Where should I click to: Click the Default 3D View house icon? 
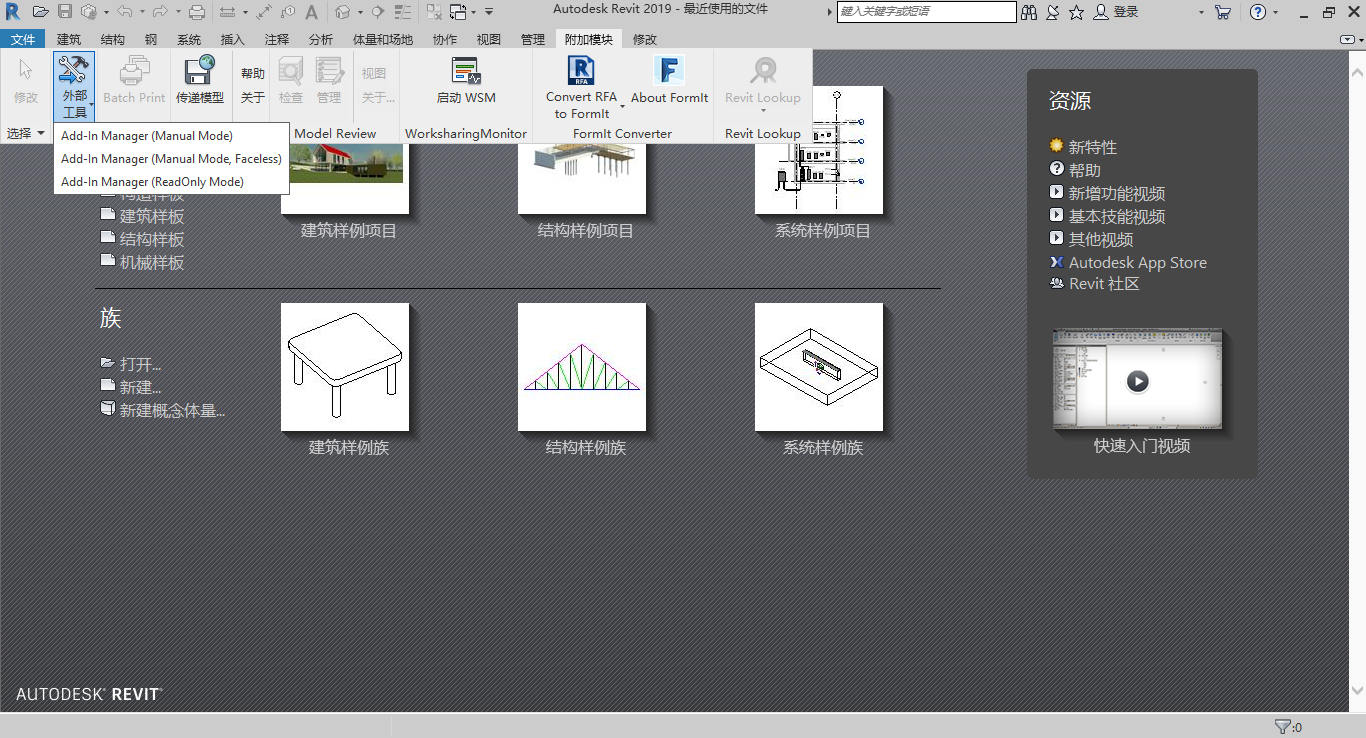click(343, 12)
